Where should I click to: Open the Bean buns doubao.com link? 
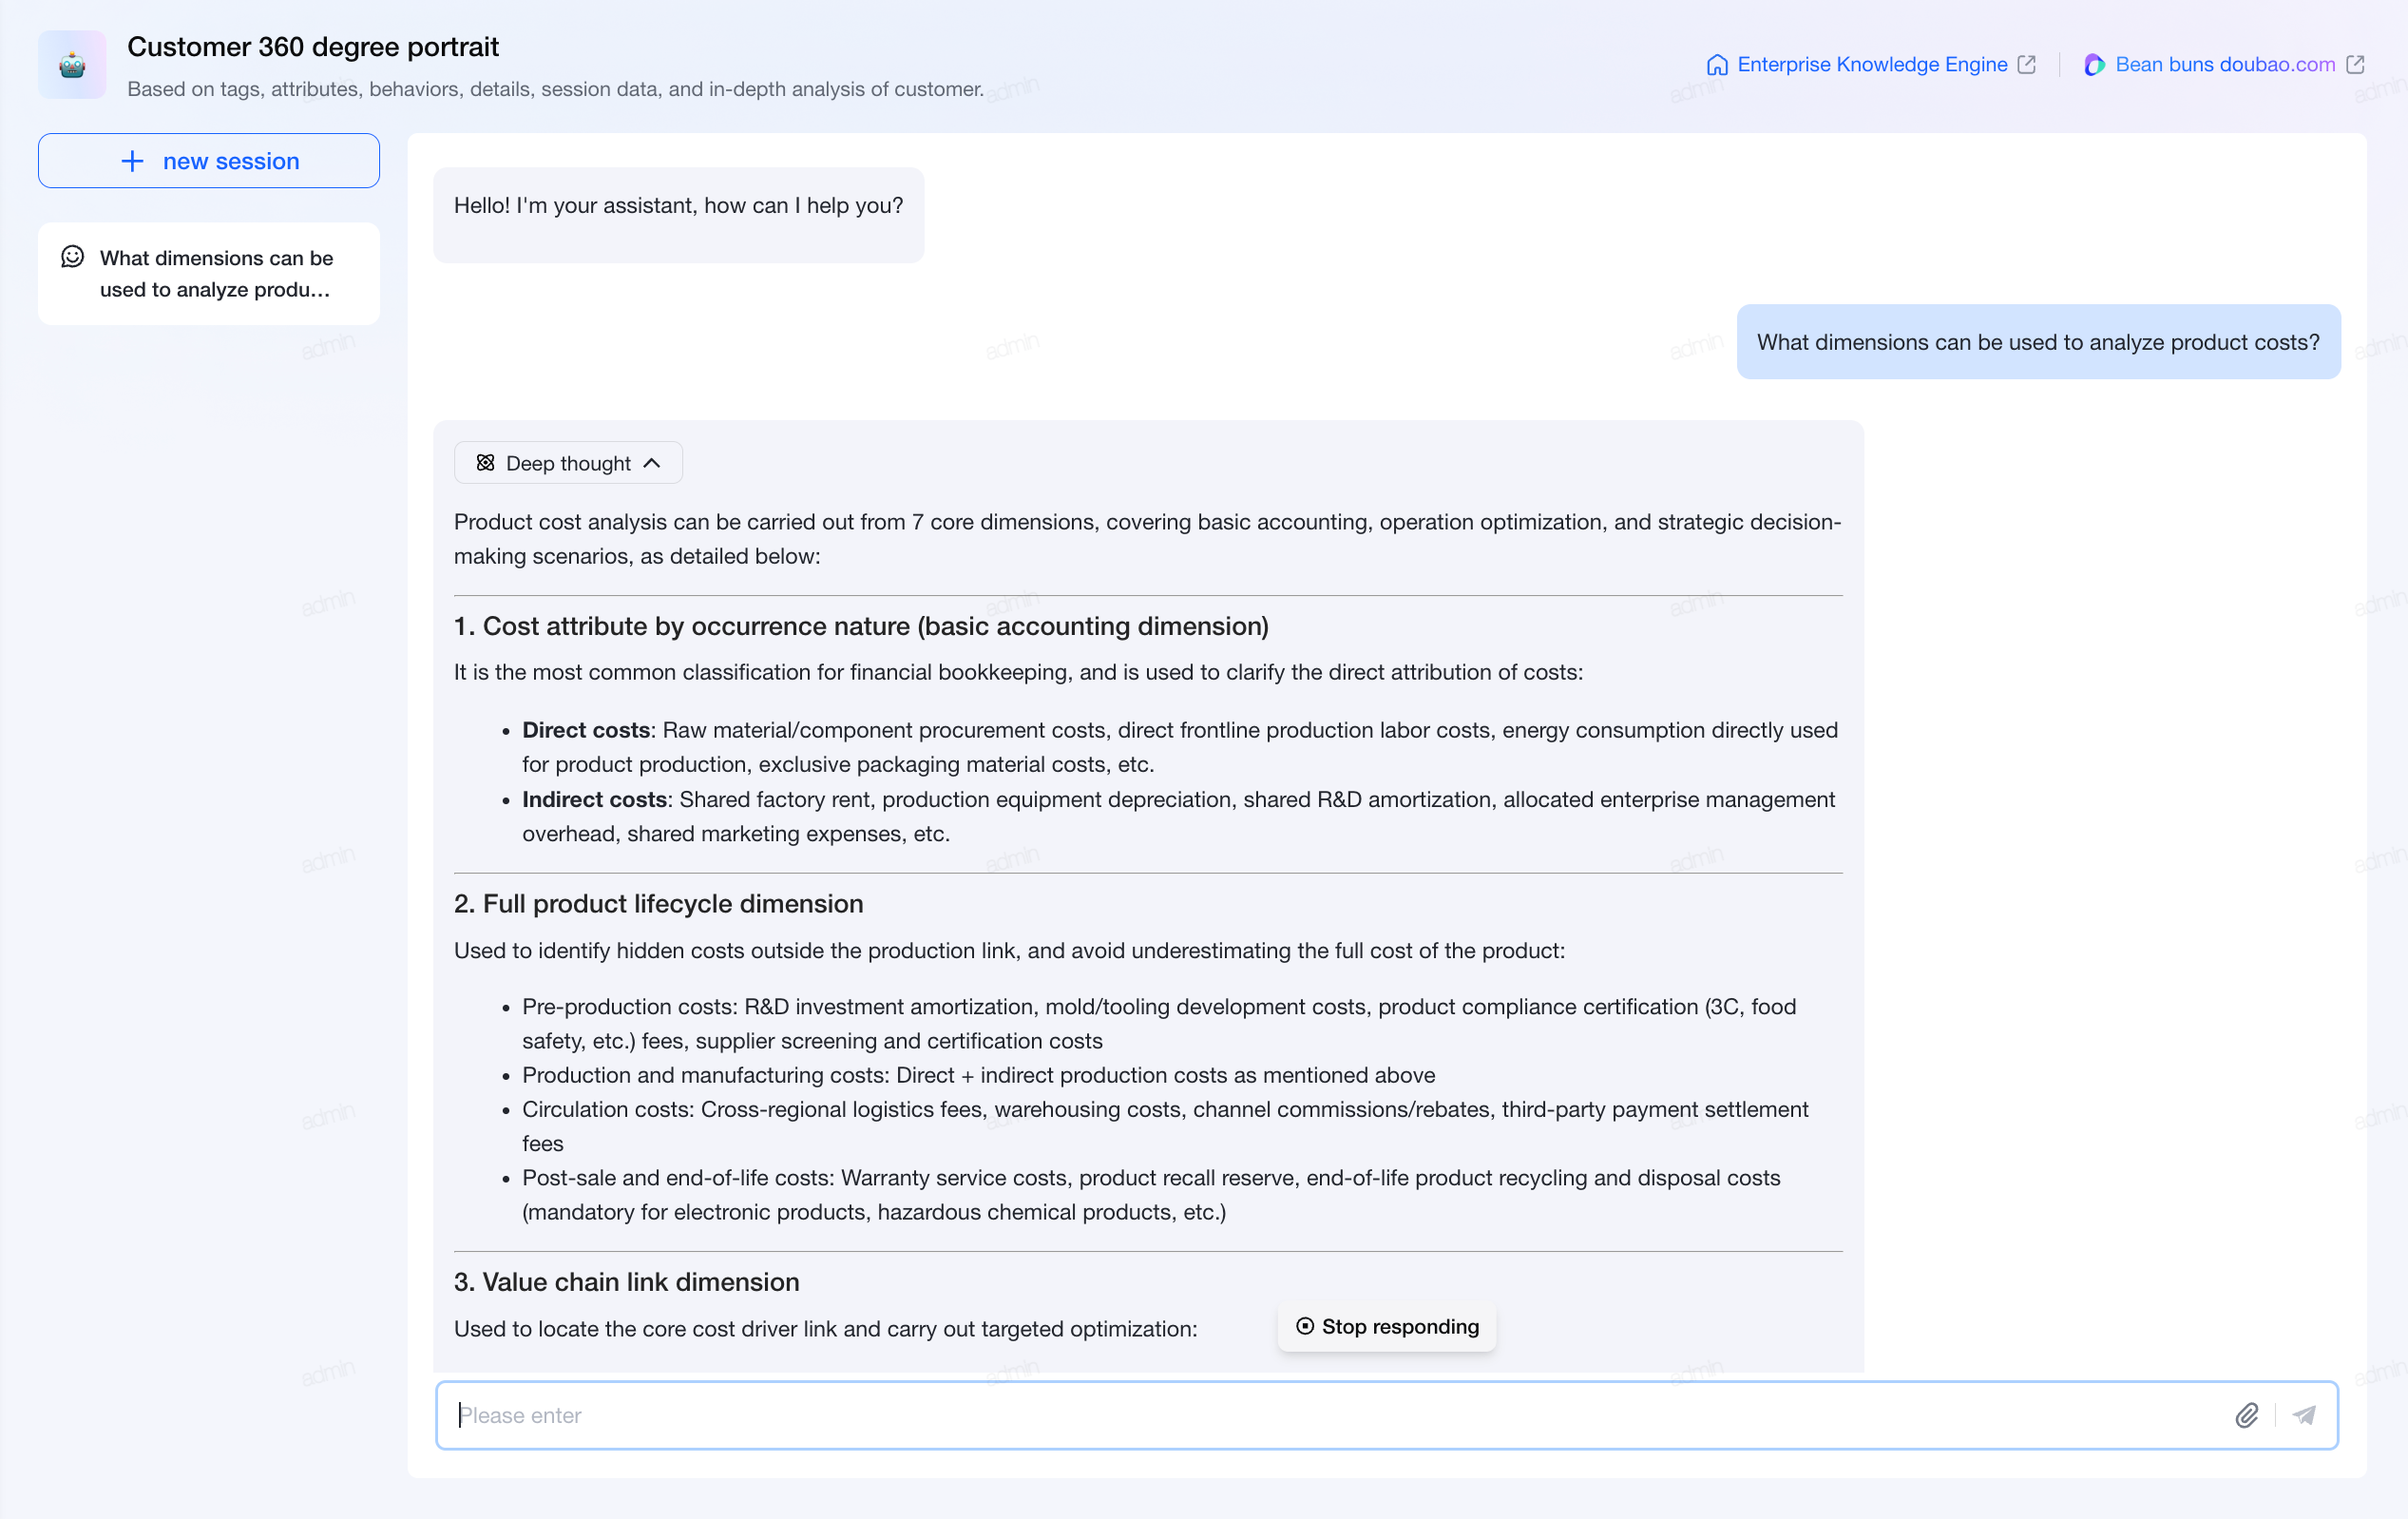[2224, 65]
